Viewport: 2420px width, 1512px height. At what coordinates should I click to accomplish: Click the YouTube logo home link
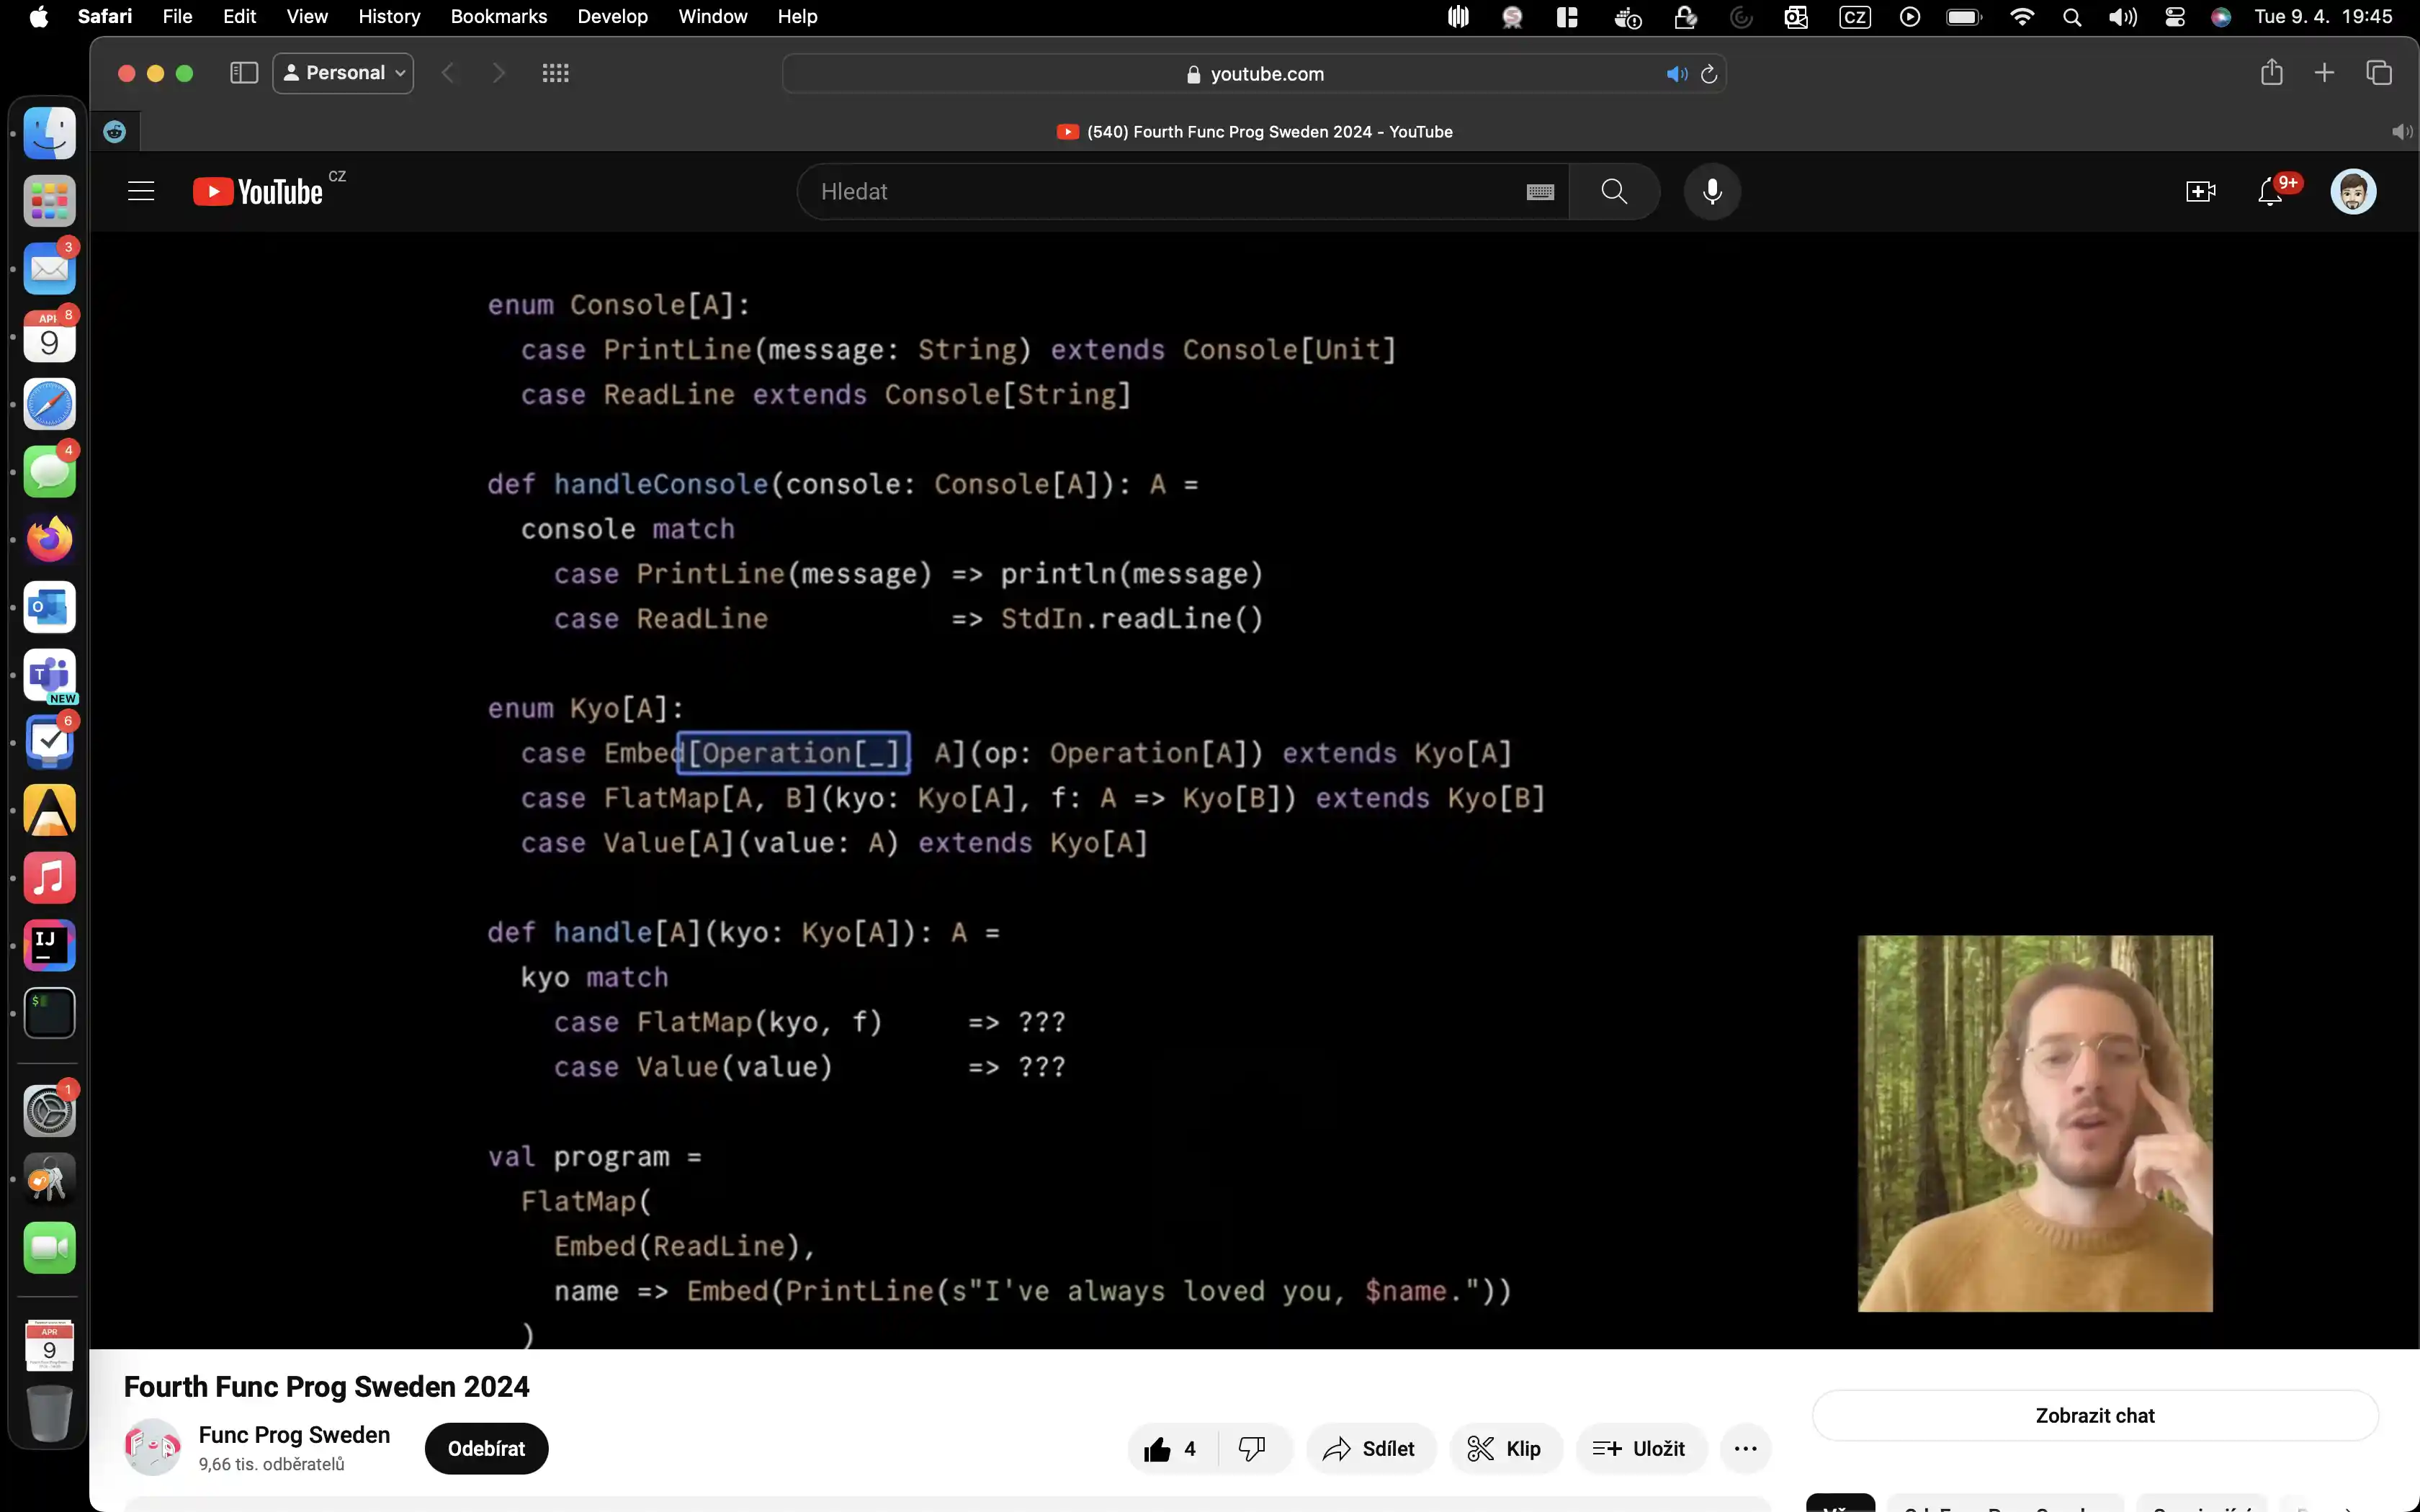tap(259, 191)
